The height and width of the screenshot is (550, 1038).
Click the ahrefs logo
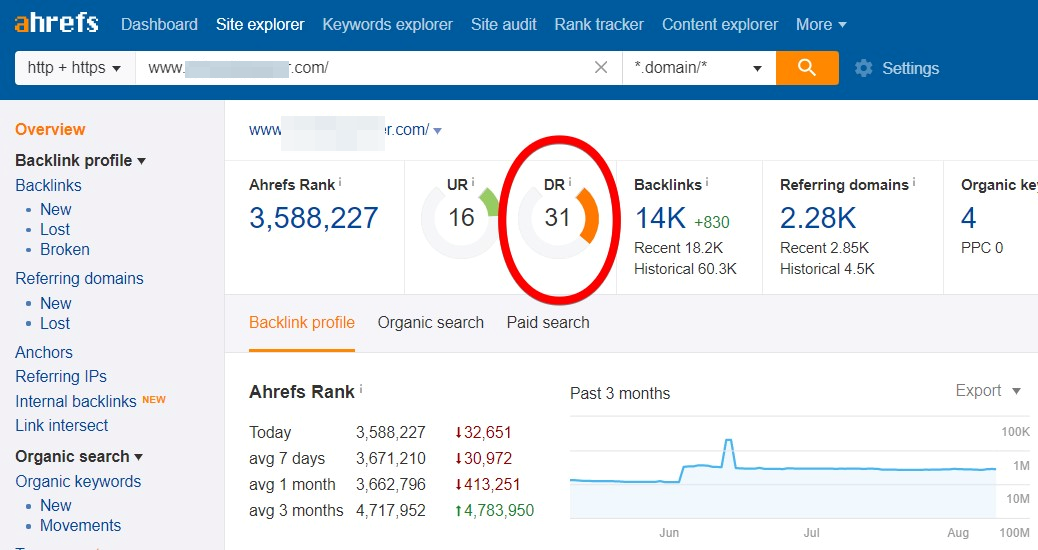(x=56, y=24)
